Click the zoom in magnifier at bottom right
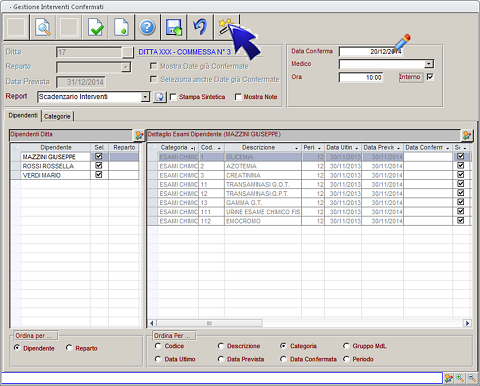480x386 pixels. click(460, 378)
